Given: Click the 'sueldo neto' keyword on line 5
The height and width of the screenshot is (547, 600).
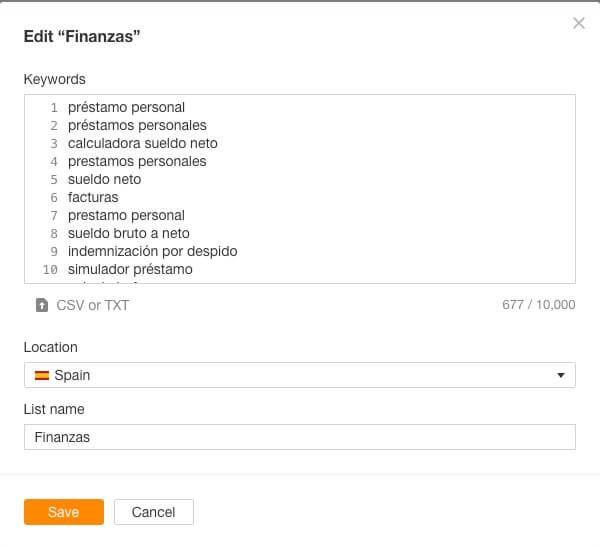Looking at the screenshot, I should click(104, 179).
